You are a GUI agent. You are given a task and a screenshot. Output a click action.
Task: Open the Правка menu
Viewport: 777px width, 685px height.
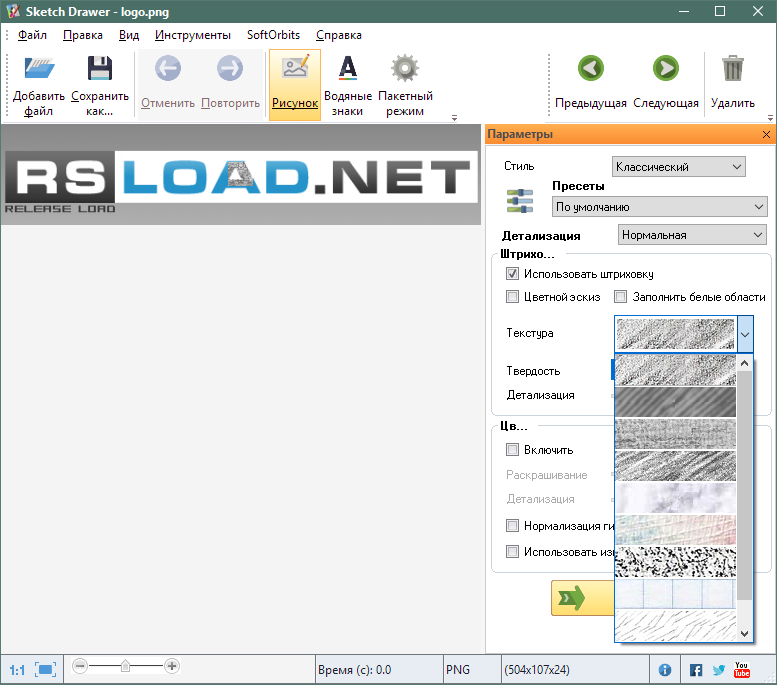point(83,35)
